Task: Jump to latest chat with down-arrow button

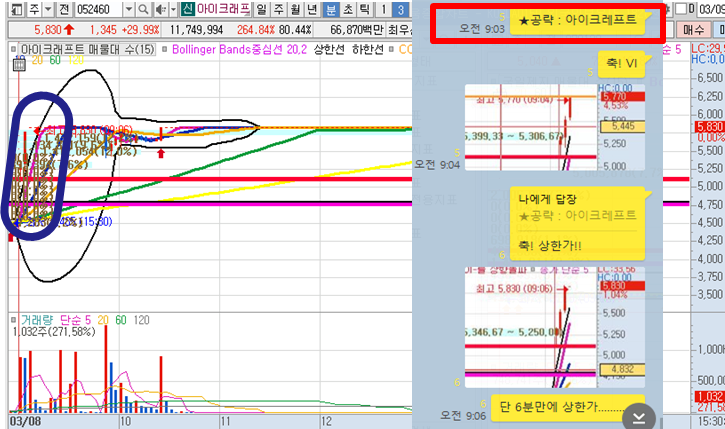Action: click(639, 417)
